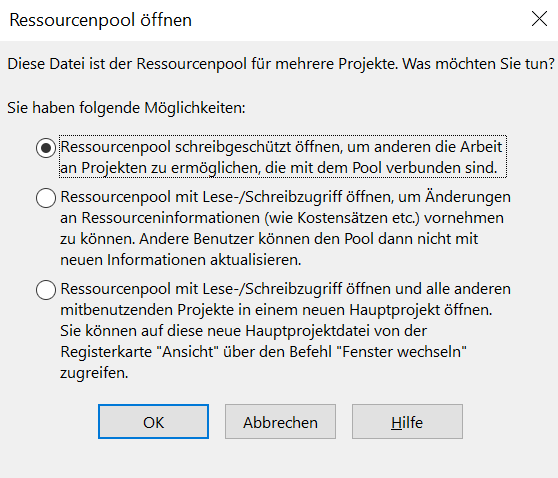This screenshot has width=558, height=478.
Task: Click the text 'neuen Informationen aktualisieren.'
Action: point(181,260)
